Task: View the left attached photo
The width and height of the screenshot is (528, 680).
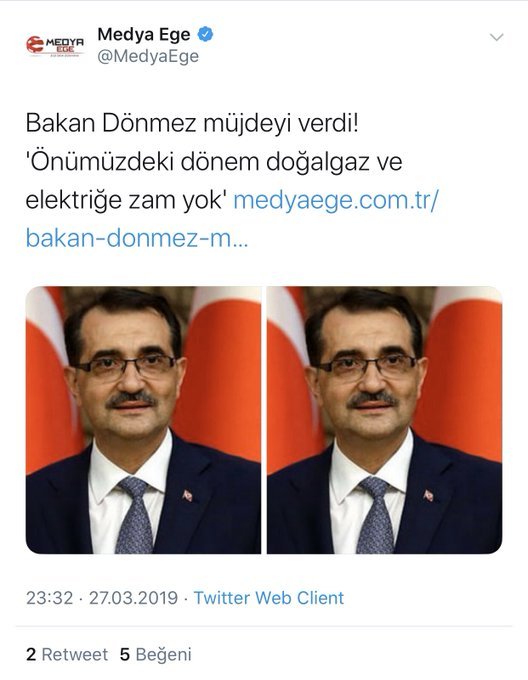Action: [143, 420]
